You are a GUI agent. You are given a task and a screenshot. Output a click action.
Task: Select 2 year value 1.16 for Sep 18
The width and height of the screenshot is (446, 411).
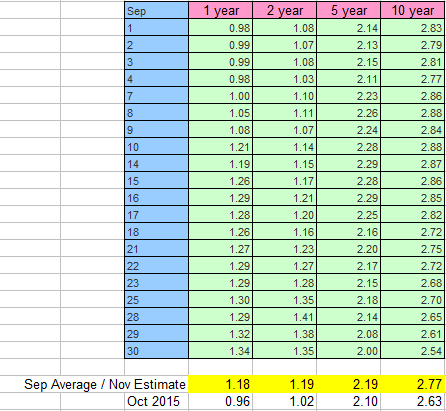285,231
